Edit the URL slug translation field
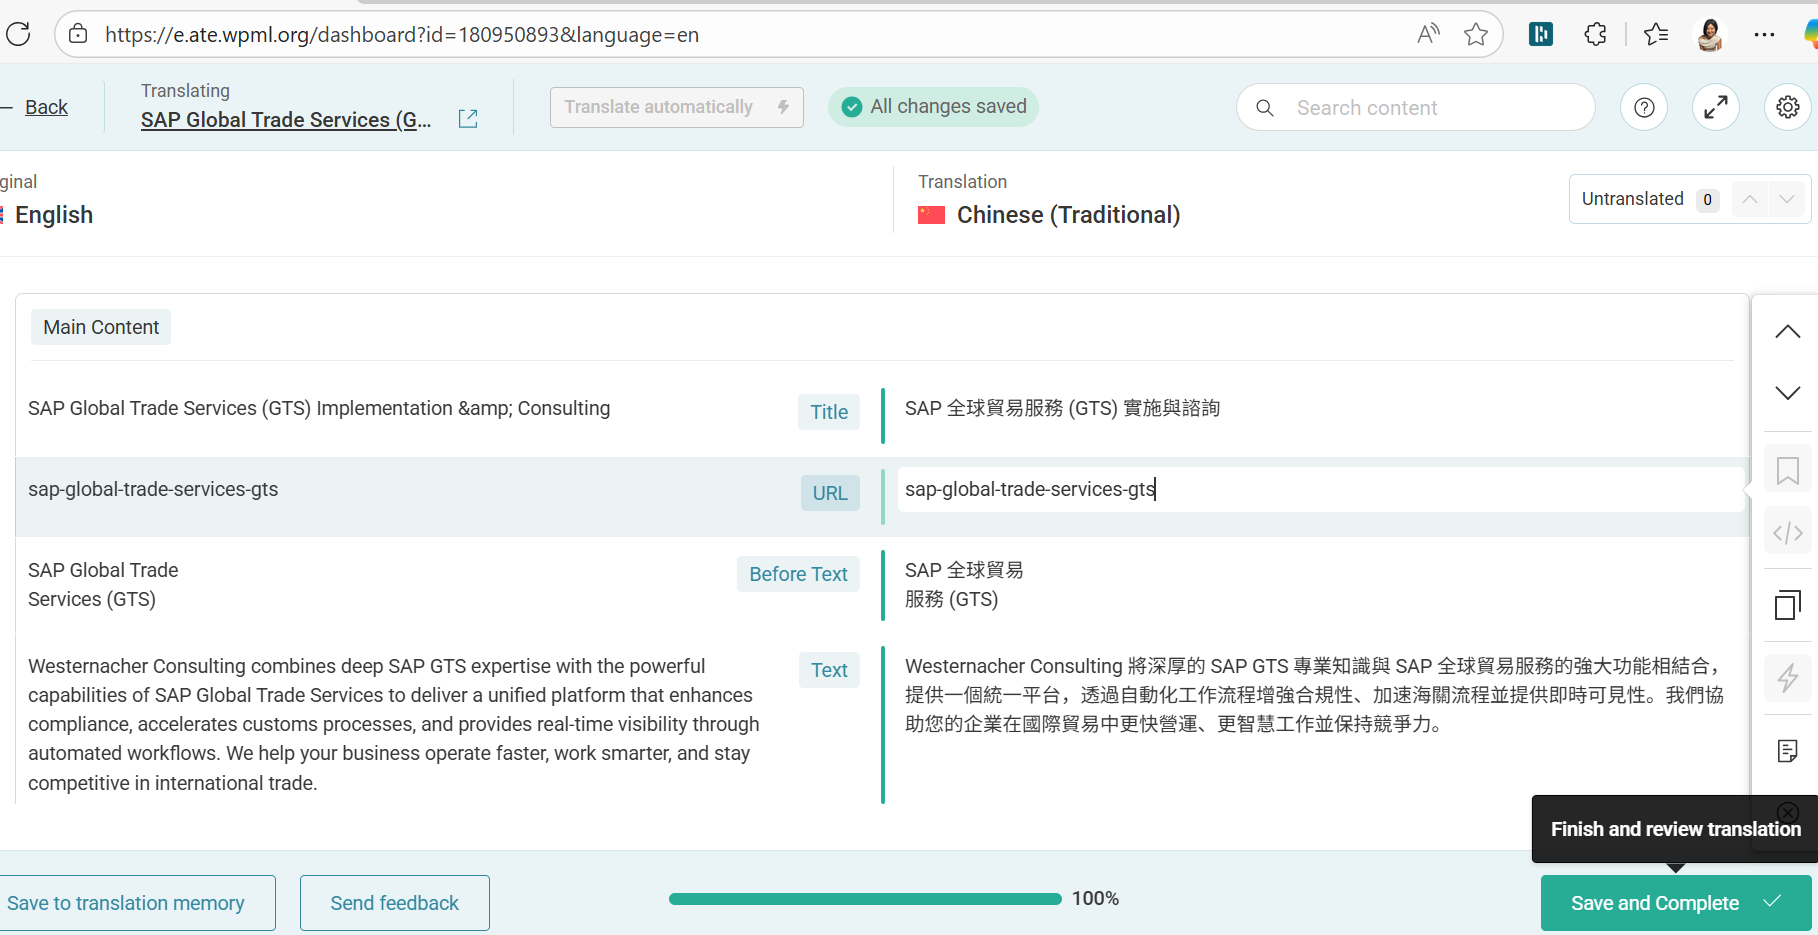The width and height of the screenshot is (1818, 935). [1320, 490]
